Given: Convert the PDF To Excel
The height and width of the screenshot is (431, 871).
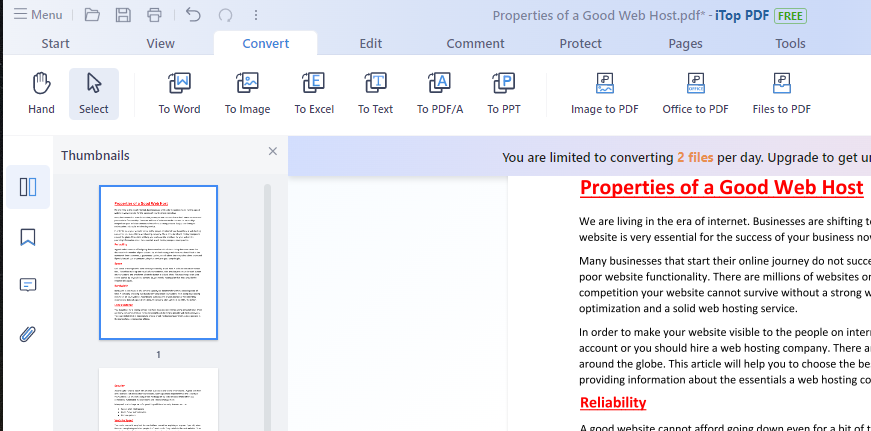Looking at the screenshot, I should [x=314, y=93].
